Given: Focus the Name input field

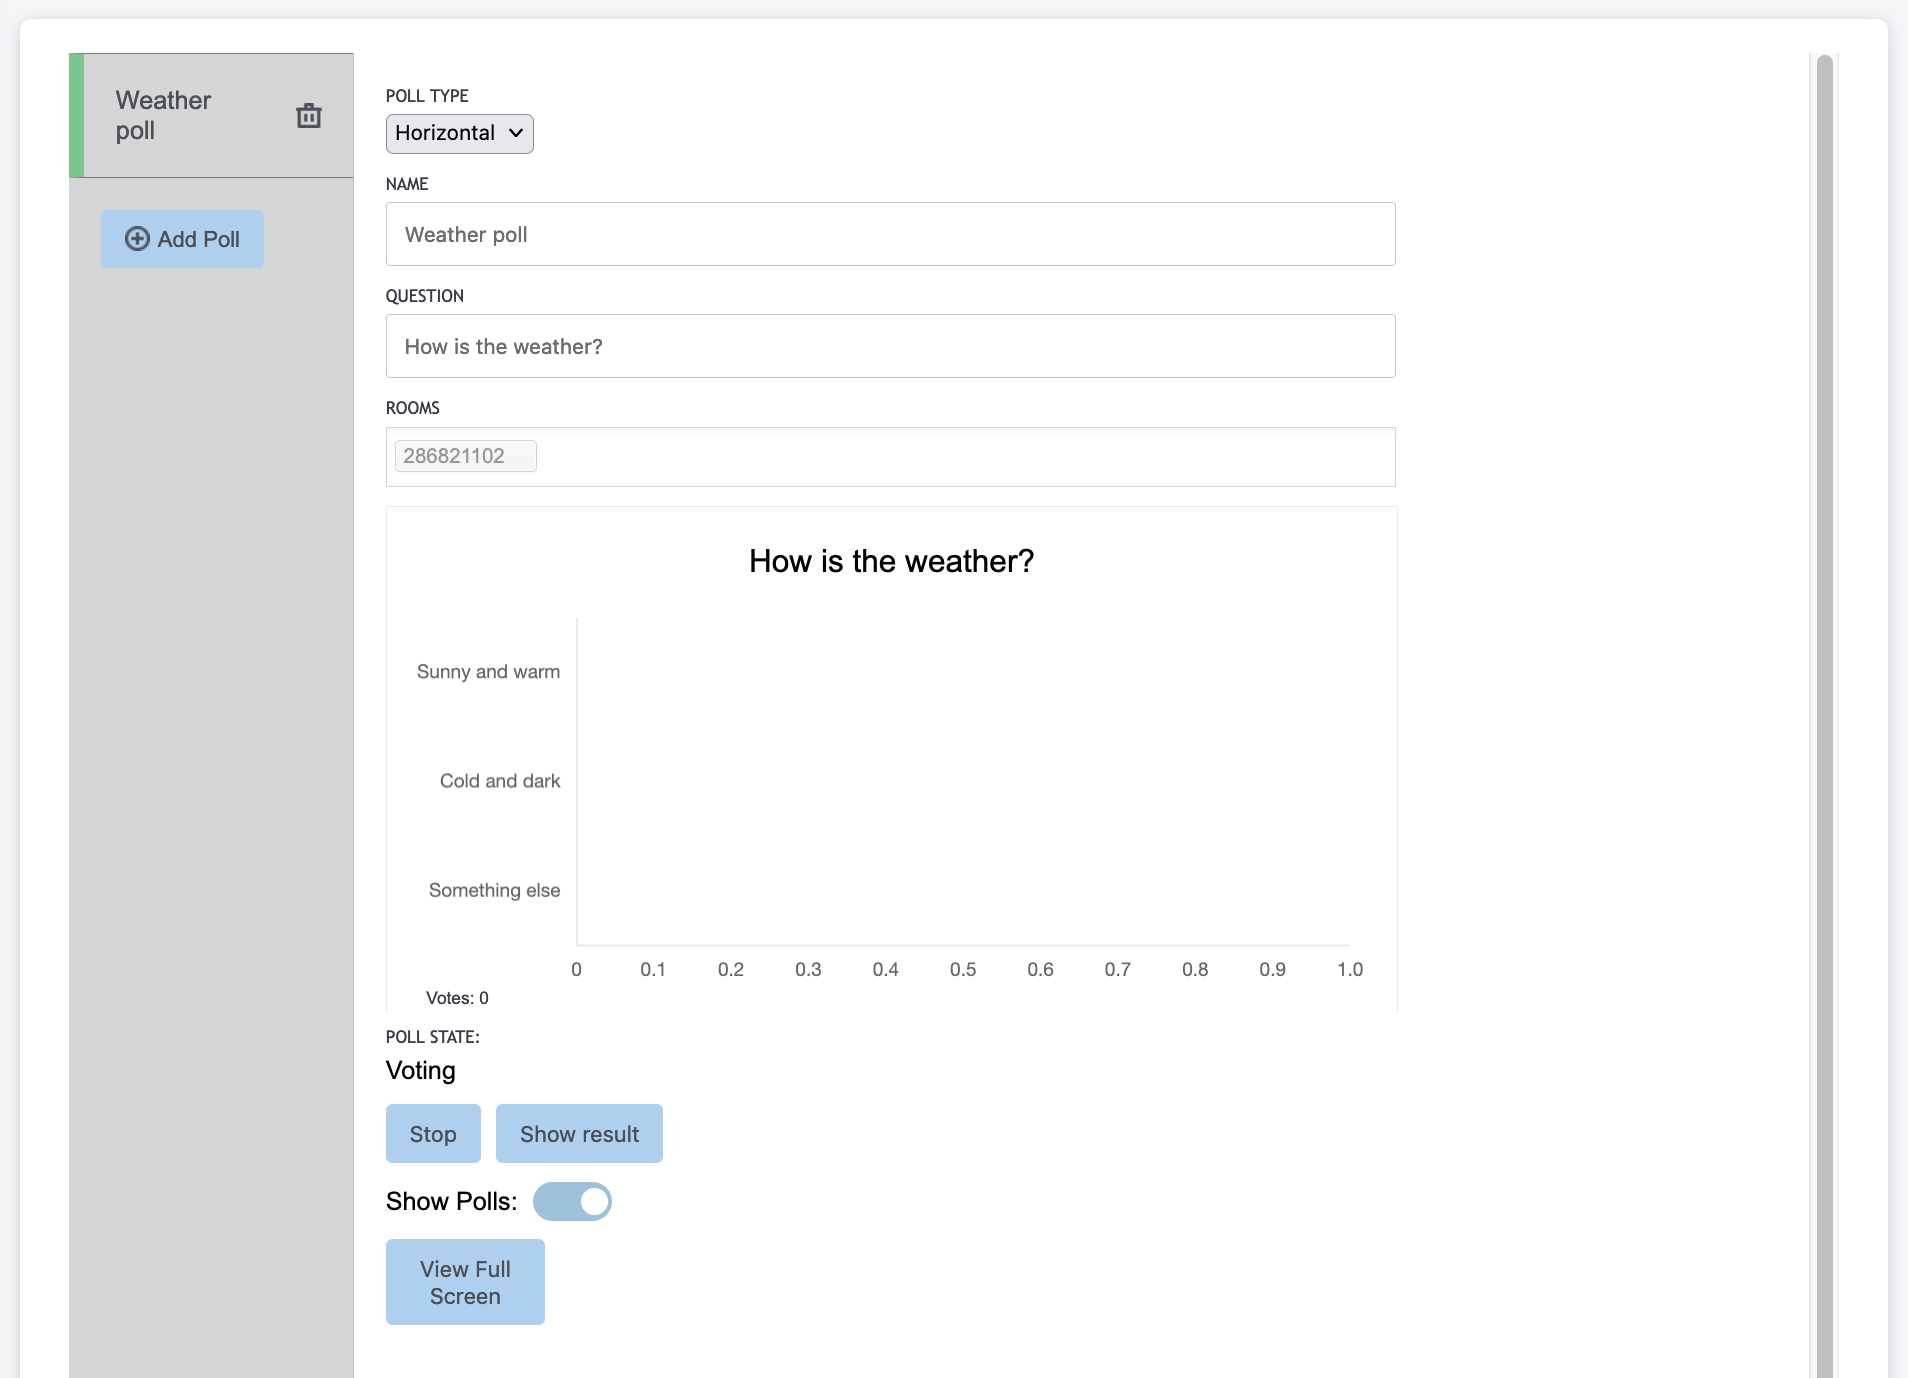Looking at the screenshot, I should tap(890, 235).
